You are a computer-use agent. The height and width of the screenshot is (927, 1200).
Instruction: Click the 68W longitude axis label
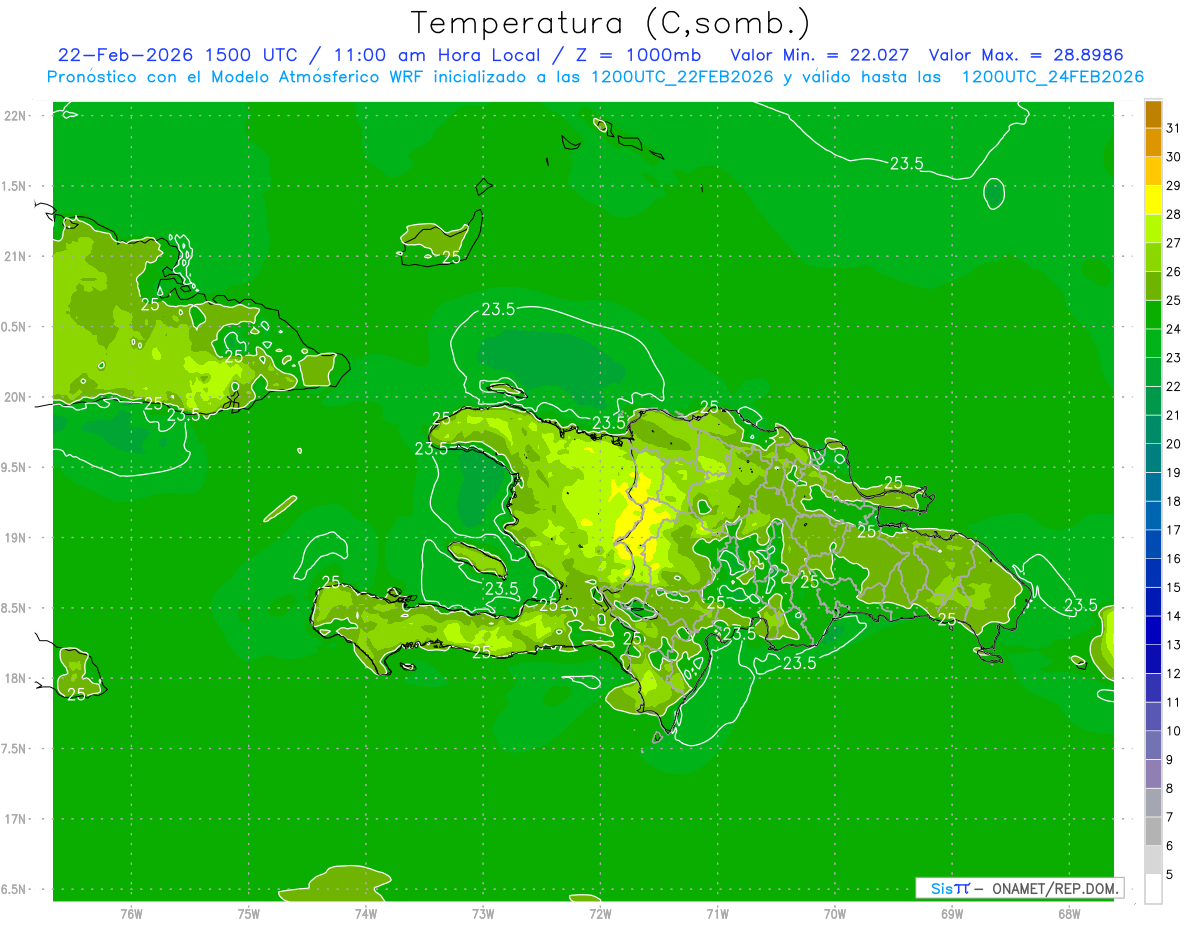coord(1069,914)
